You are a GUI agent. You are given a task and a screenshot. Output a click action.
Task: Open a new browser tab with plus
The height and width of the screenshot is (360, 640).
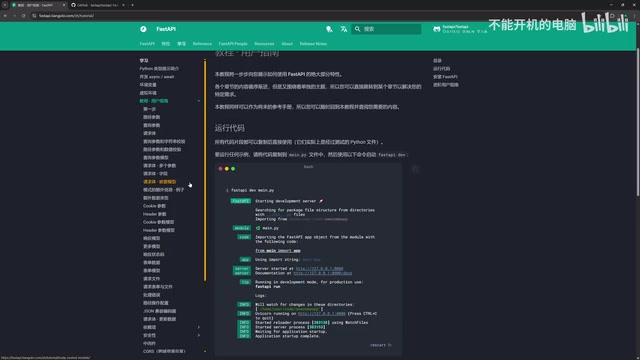point(132,5)
